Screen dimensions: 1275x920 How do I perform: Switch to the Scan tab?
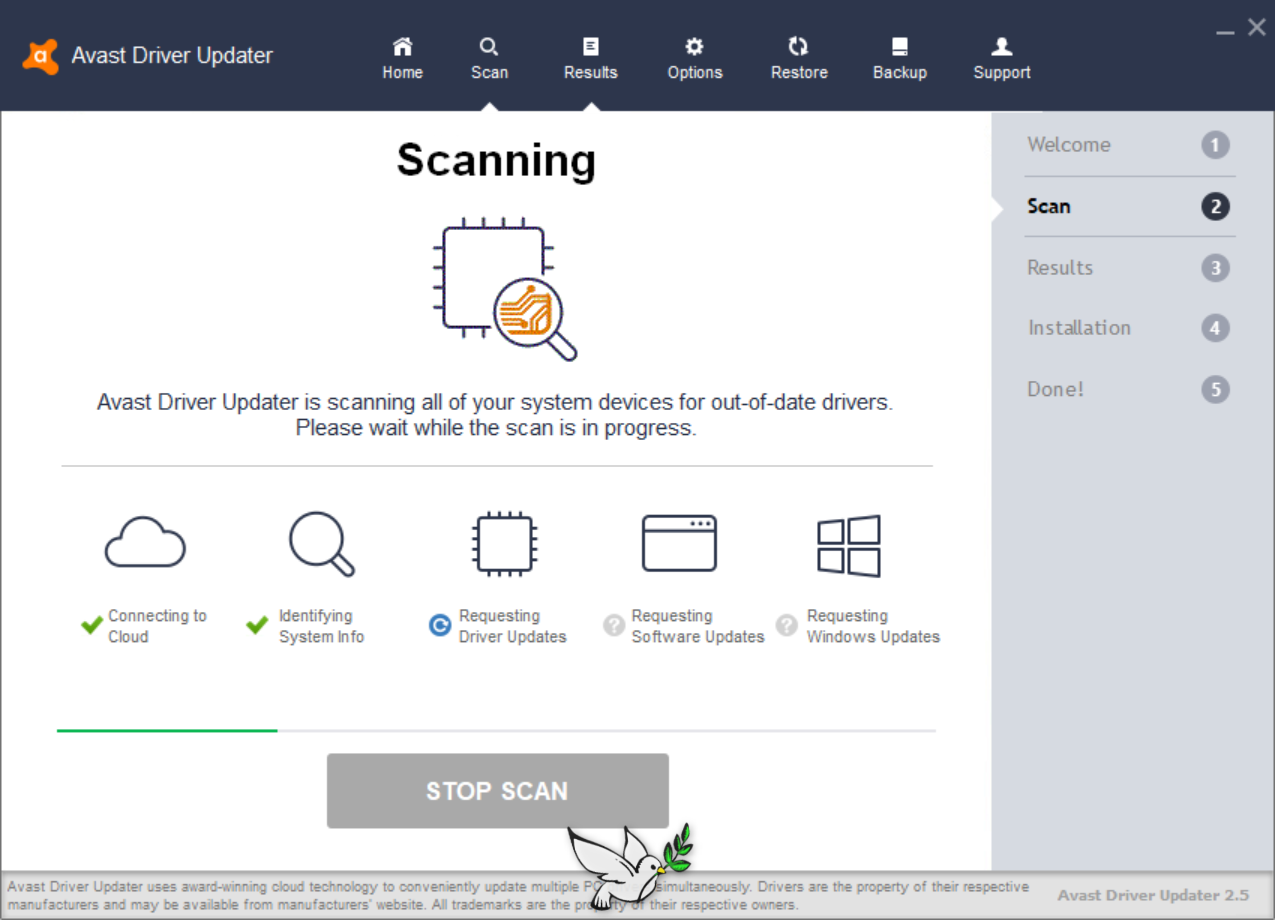point(489,59)
